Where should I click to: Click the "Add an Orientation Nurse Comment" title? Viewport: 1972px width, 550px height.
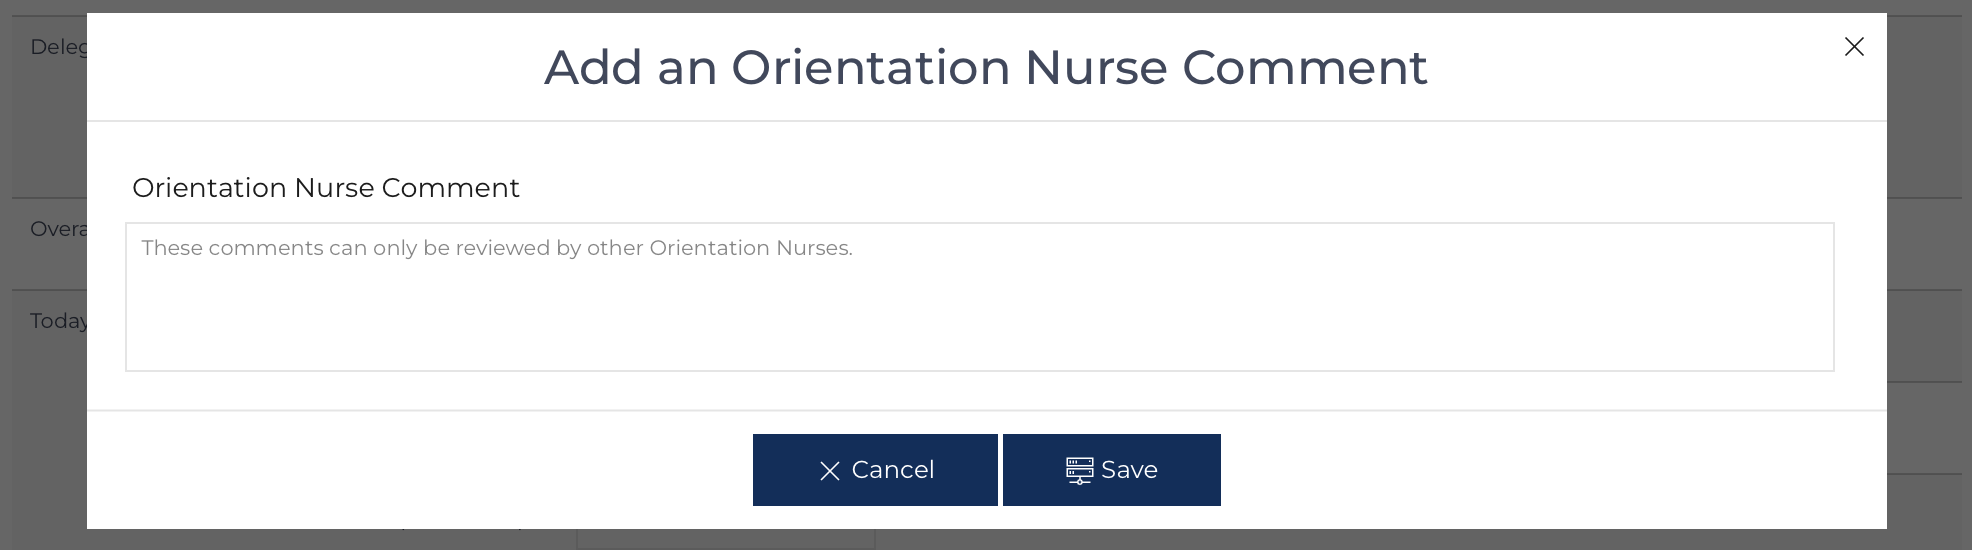(x=986, y=67)
